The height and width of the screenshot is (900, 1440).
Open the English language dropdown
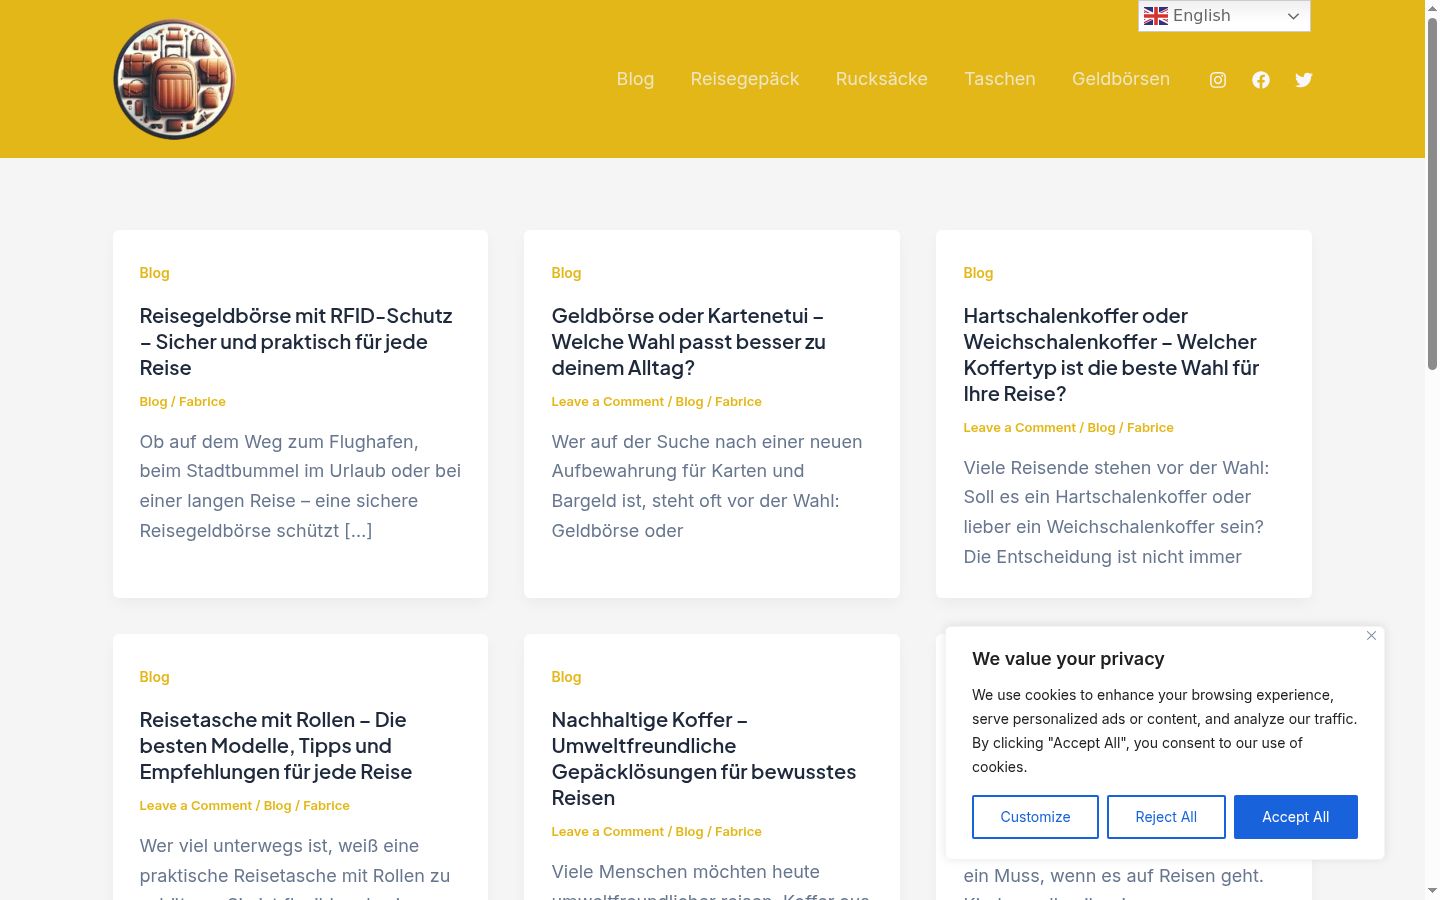click(x=1224, y=16)
